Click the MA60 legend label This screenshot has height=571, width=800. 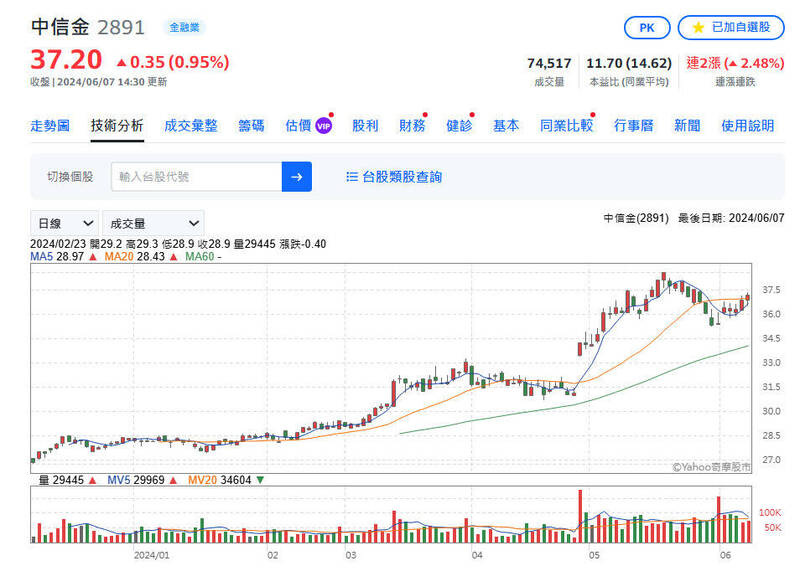pos(199,256)
